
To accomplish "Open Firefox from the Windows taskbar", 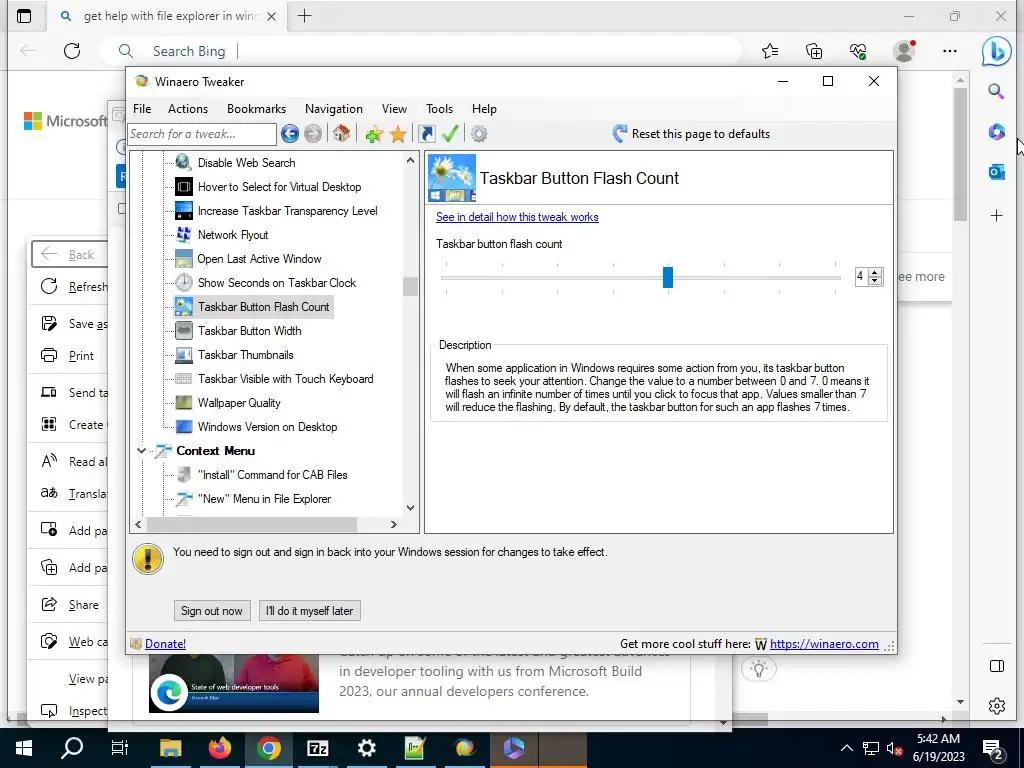I will coord(219,748).
